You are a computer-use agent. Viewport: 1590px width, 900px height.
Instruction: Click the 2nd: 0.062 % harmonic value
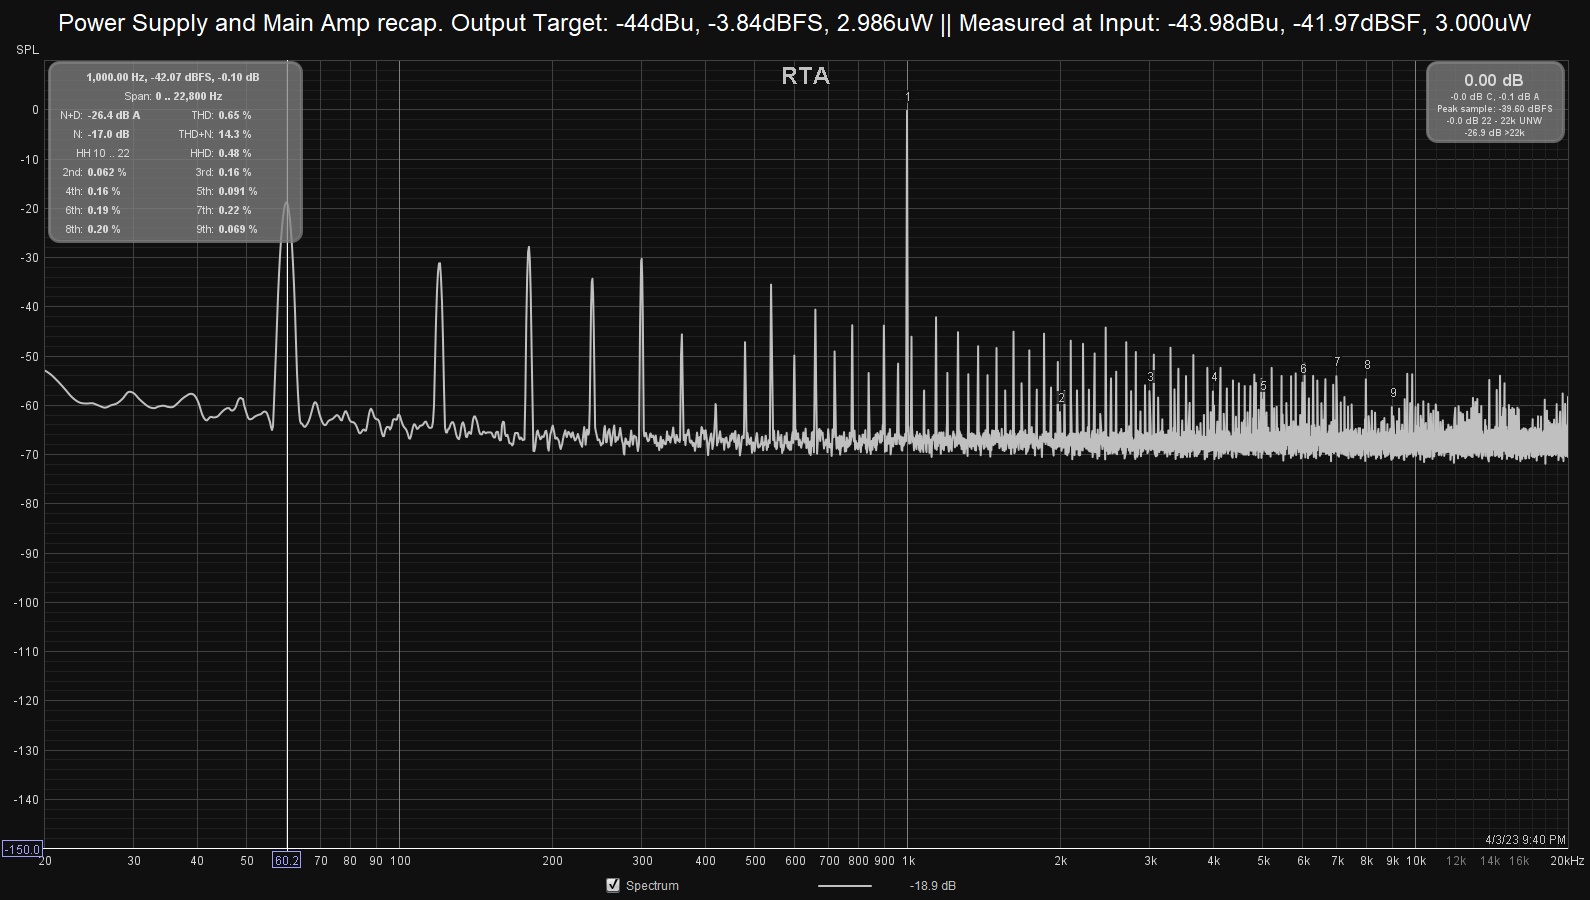(94, 172)
